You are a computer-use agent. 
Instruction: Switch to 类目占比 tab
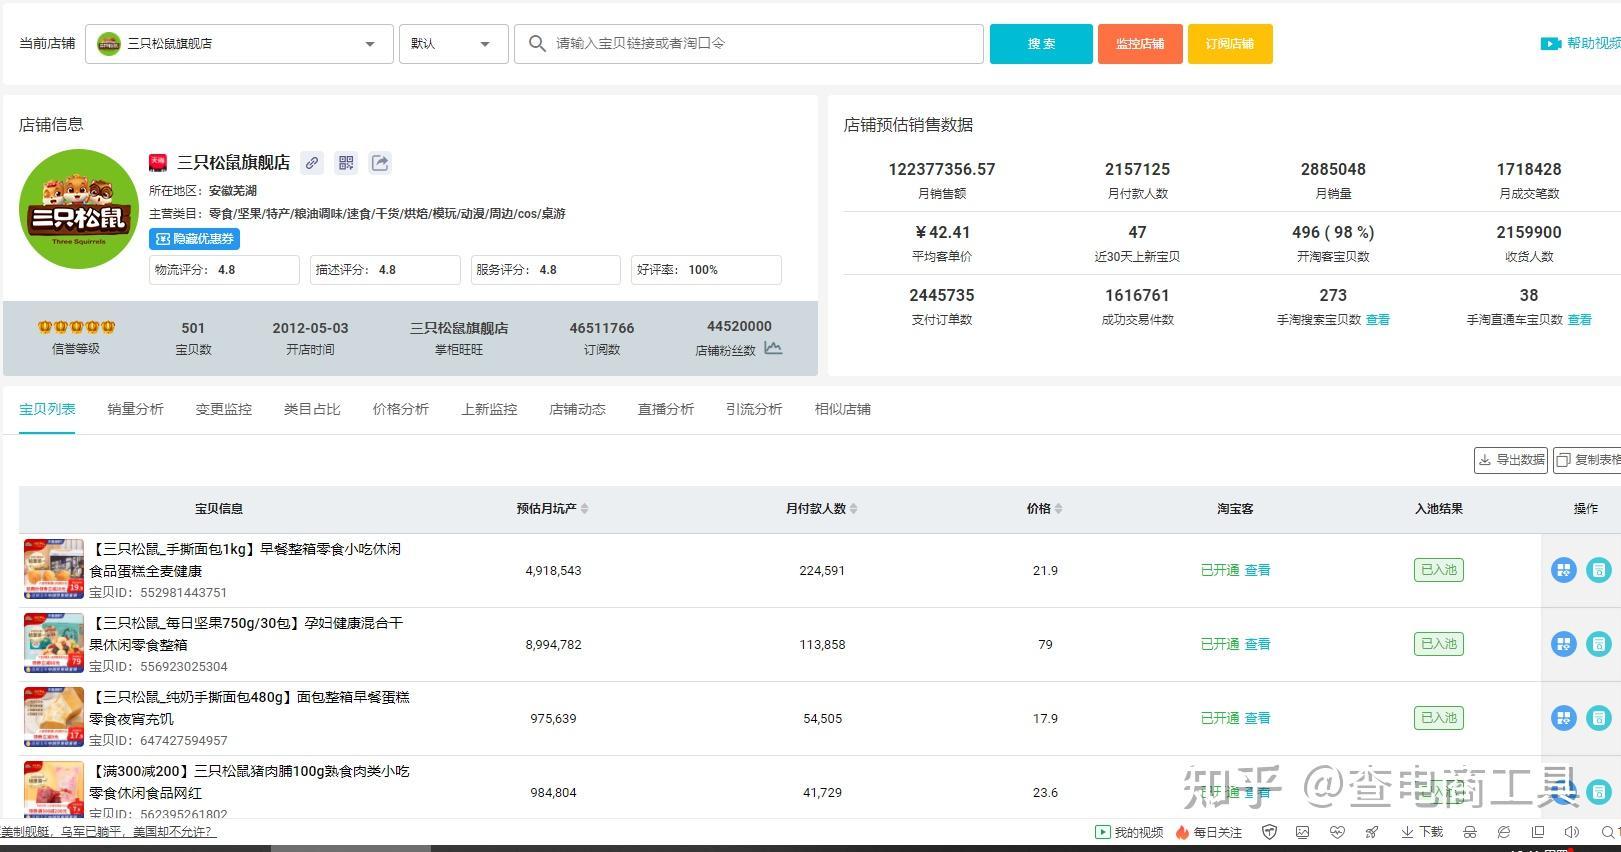click(x=312, y=409)
